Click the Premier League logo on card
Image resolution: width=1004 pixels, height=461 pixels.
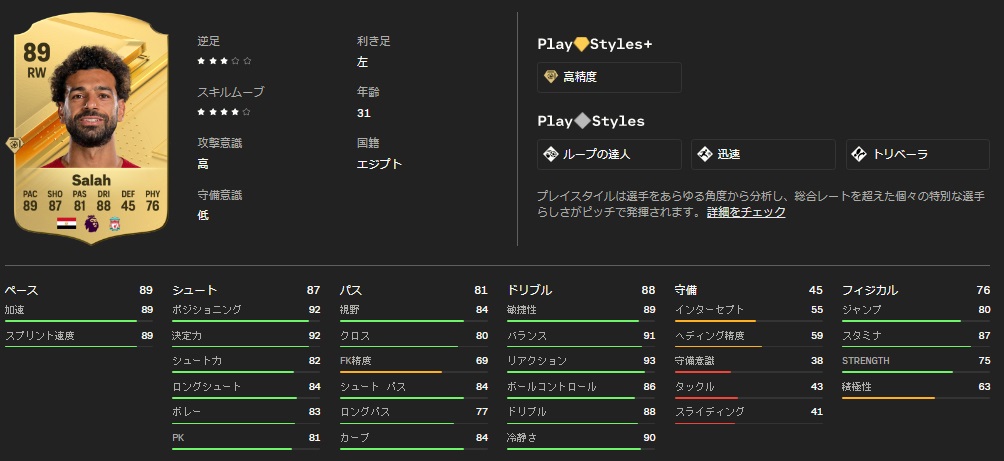pyautogui.click(x=91, y=224)
